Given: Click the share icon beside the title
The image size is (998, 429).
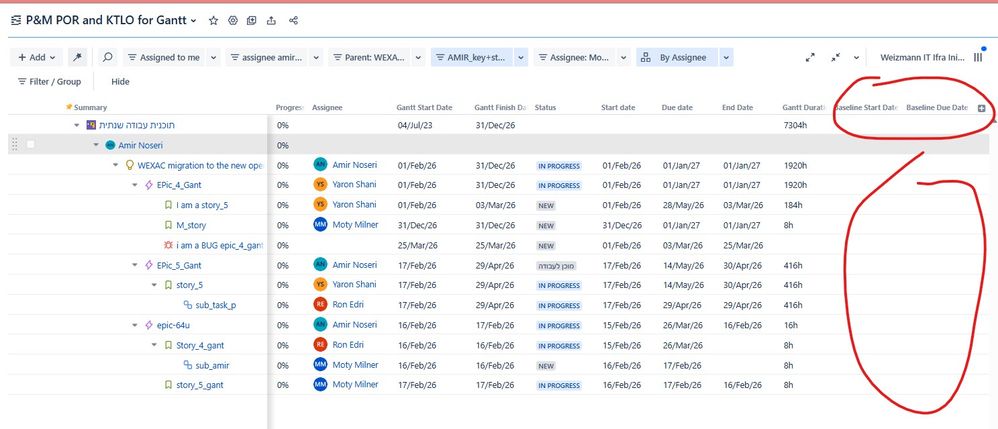Looking at the screenshot, I should 293,20.
